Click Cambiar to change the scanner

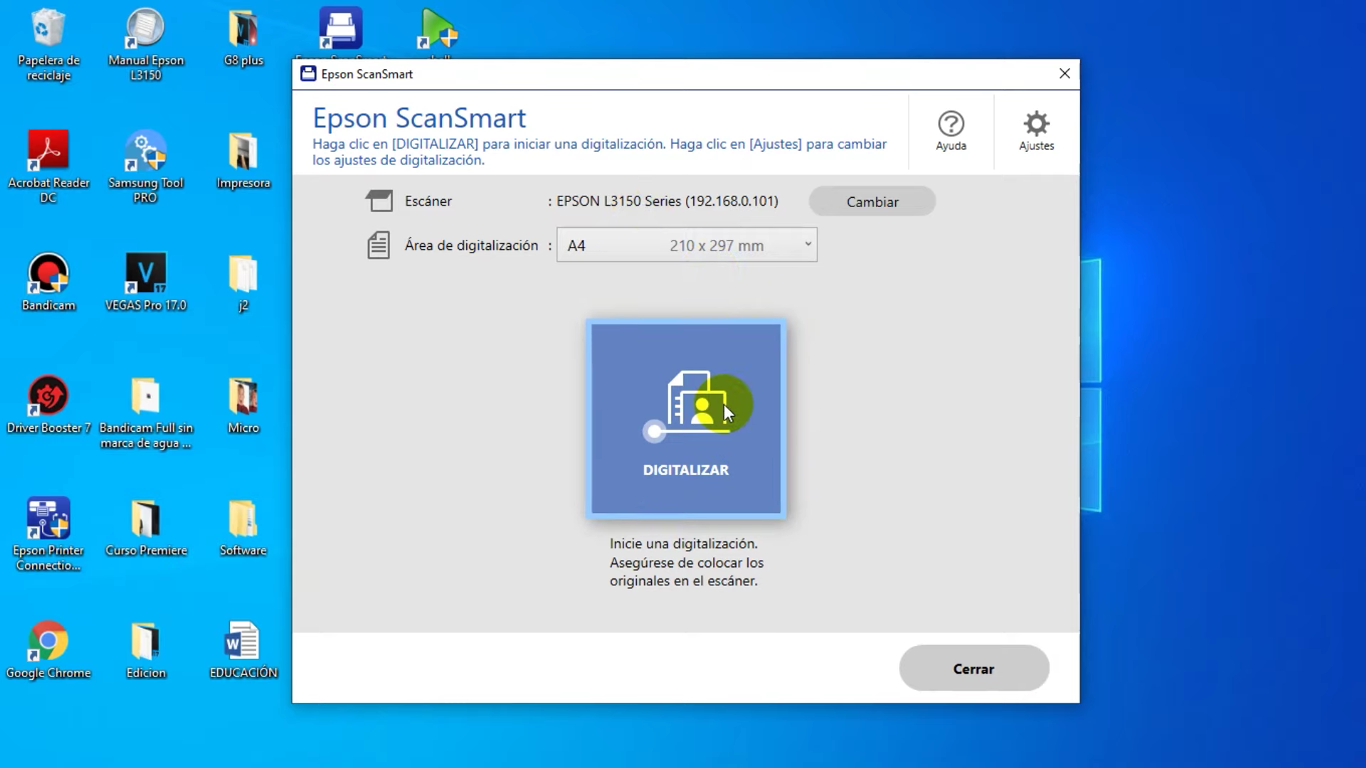click(872, 201)
